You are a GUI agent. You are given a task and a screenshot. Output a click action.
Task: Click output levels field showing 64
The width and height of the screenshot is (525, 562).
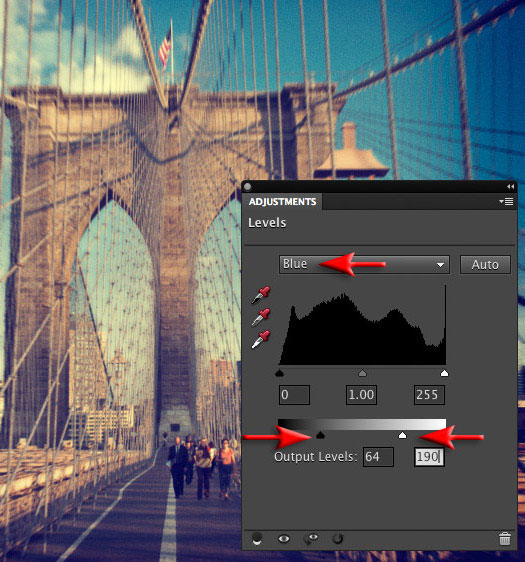[x=378, y=457]
